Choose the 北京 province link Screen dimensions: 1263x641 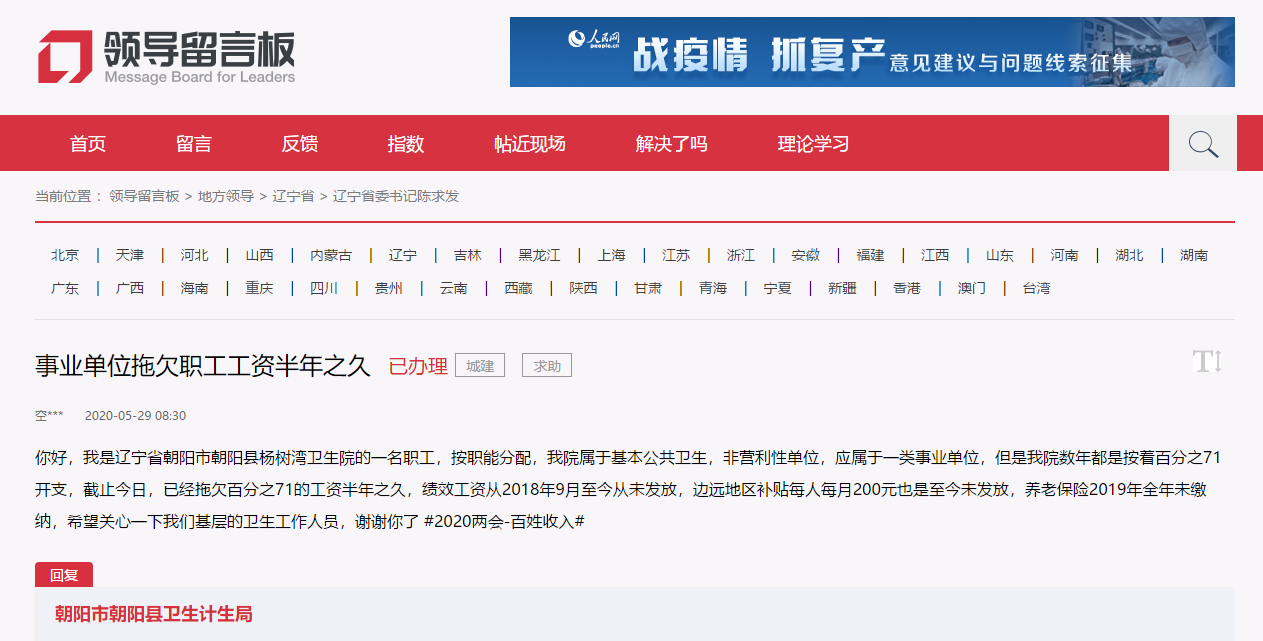pos(65,255)
